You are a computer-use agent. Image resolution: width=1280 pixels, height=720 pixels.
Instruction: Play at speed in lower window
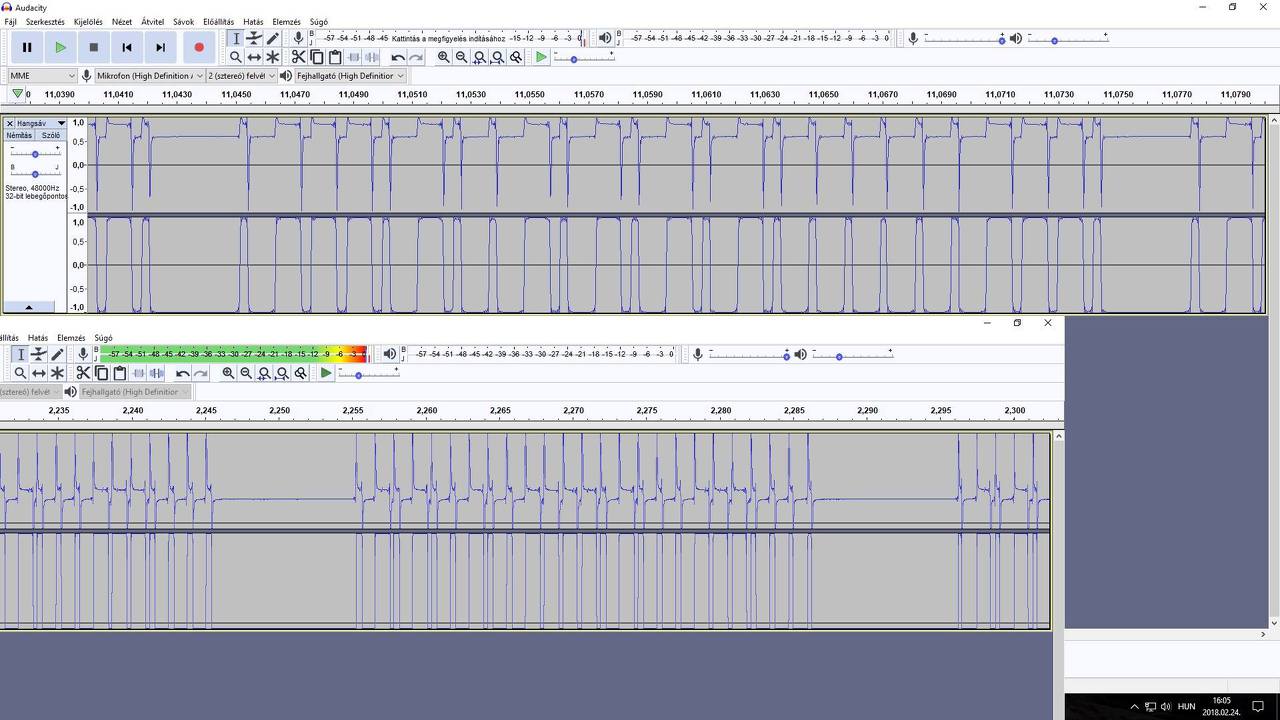coord(326,373)
